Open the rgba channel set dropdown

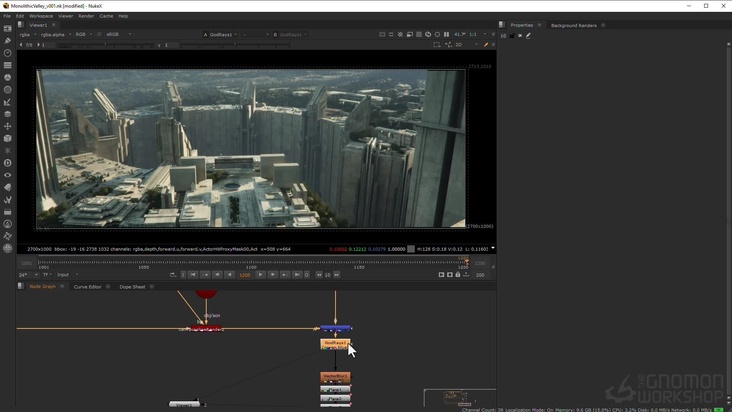28,35
